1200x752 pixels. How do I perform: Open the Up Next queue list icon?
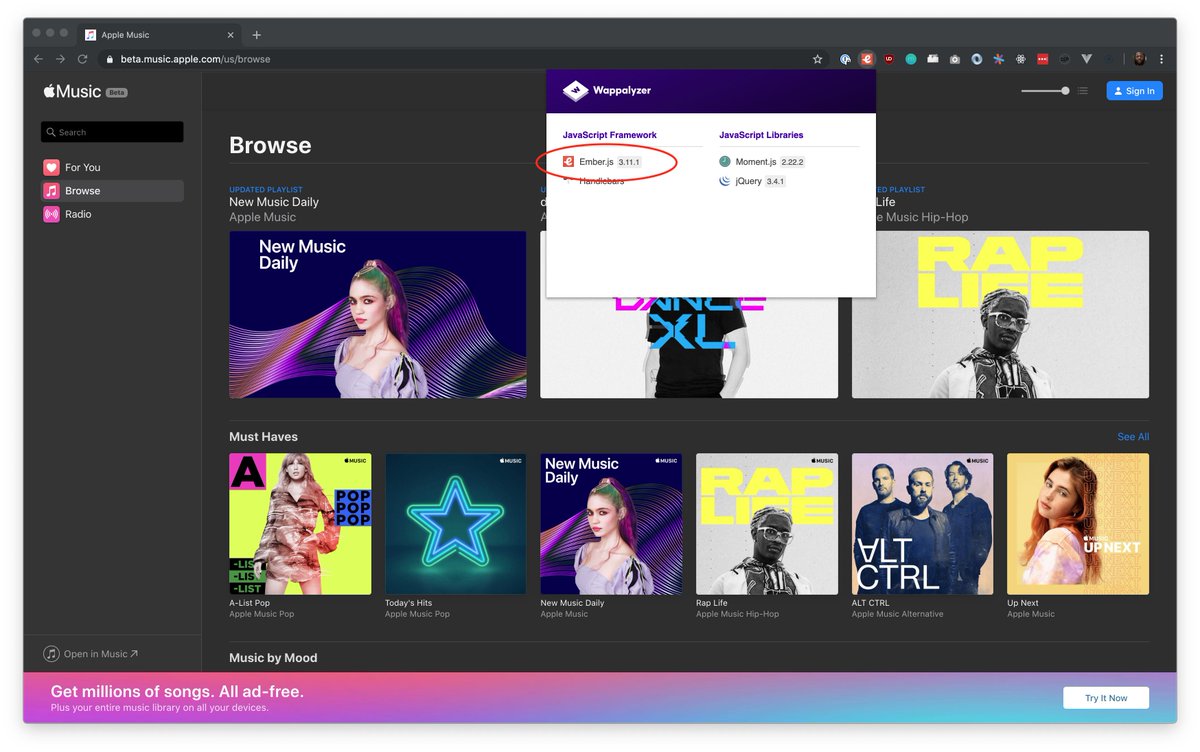(x=1083, y=91)
